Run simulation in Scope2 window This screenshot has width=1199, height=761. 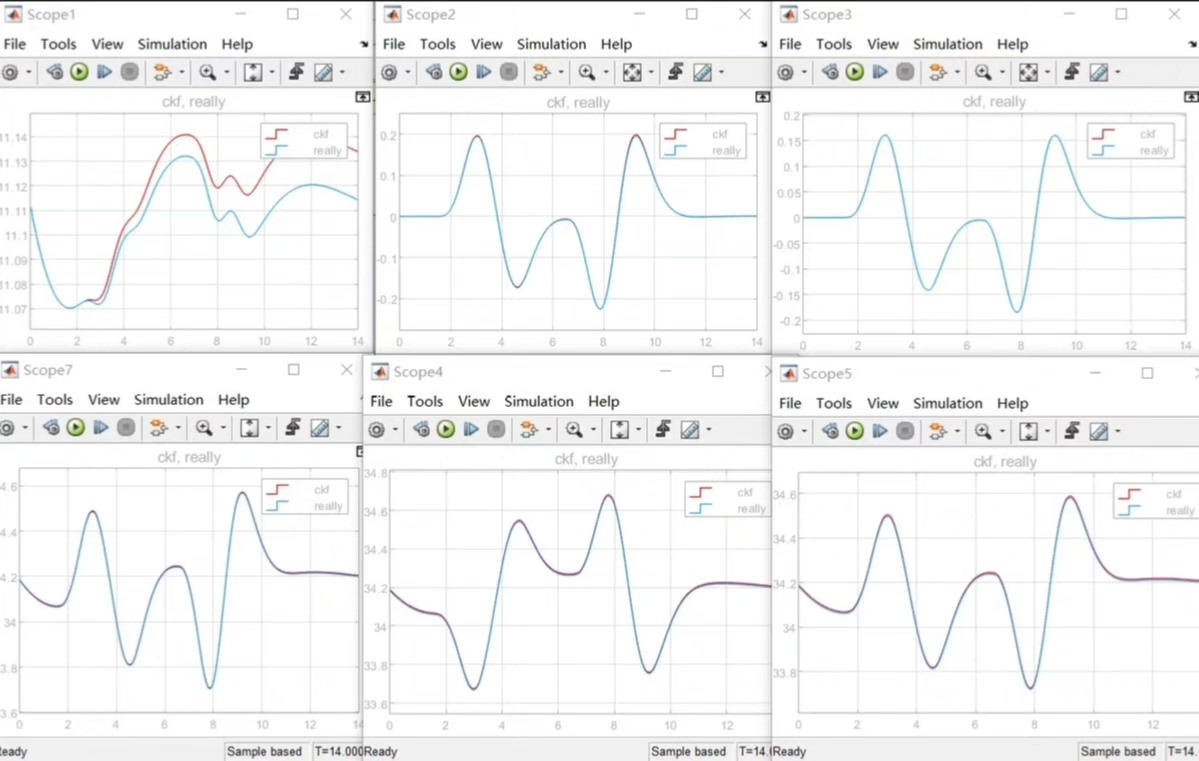click(458, 72)
